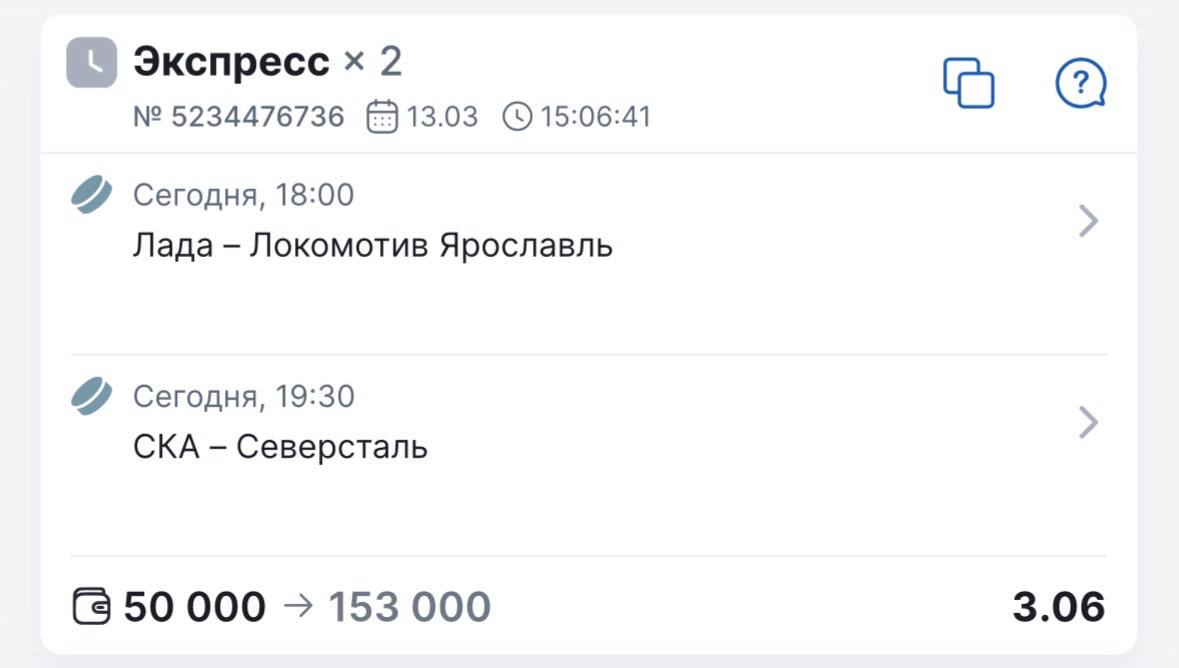Click the Сегодня, 18:00 match time
This screenshot has width=1179, height=668.
point(243,195)
